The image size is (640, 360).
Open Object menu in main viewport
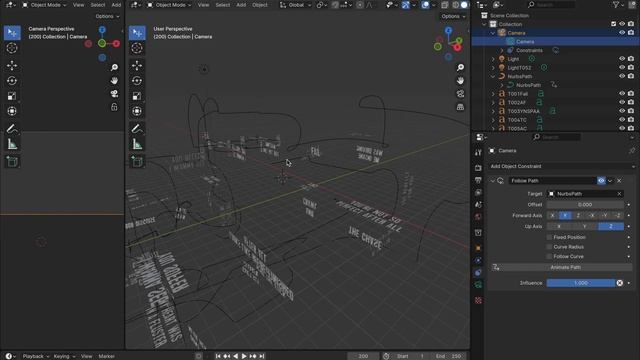point(260,5)
